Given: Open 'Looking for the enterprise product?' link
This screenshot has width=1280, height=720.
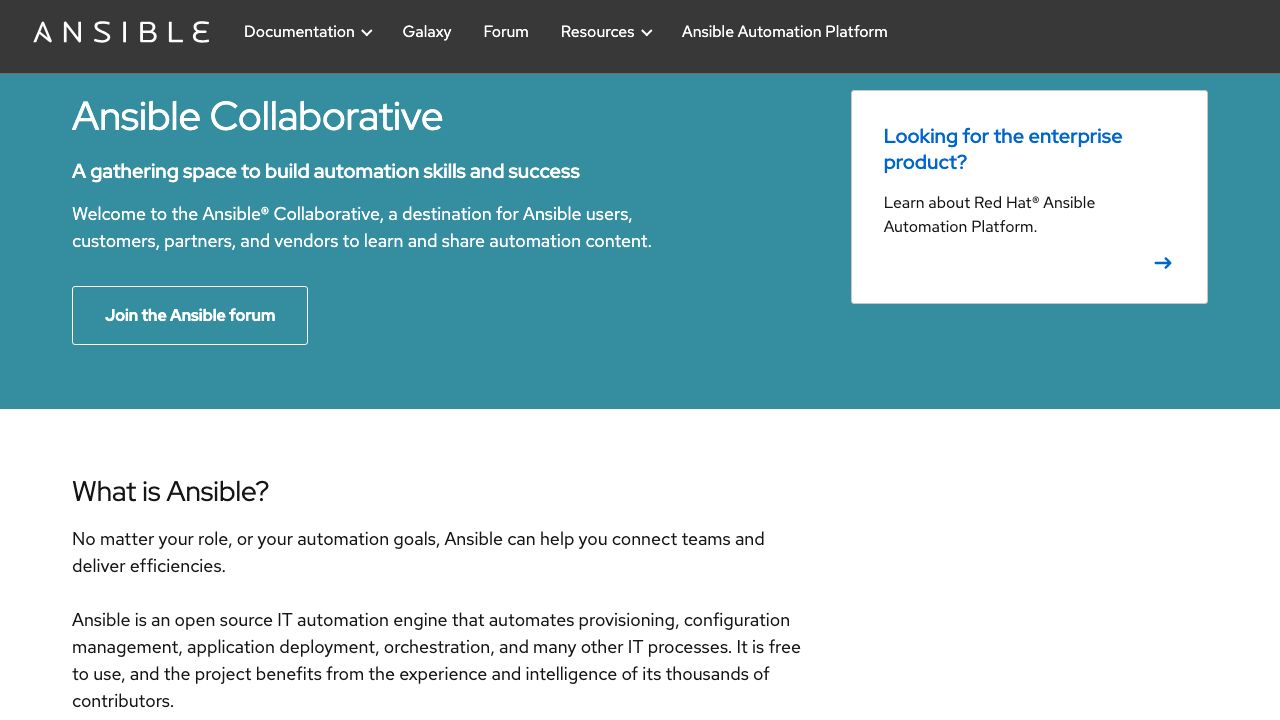Looking at the screenshot, I should 1003,149.
